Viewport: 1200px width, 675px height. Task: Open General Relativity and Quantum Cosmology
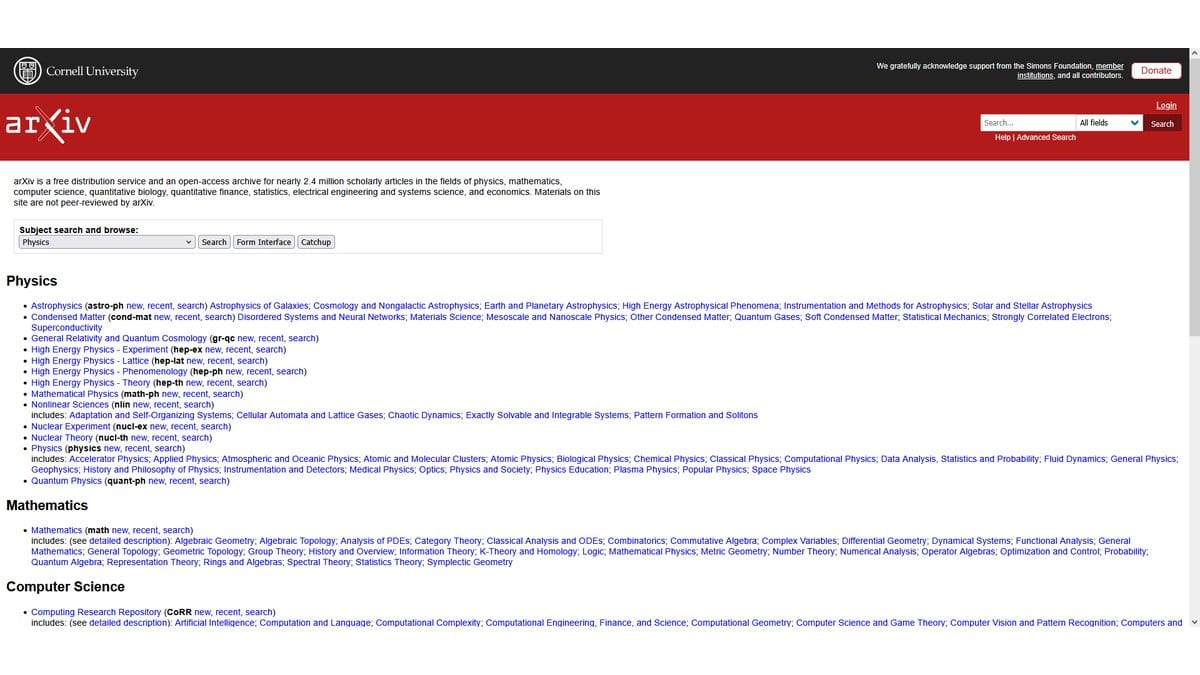(119, 338)
